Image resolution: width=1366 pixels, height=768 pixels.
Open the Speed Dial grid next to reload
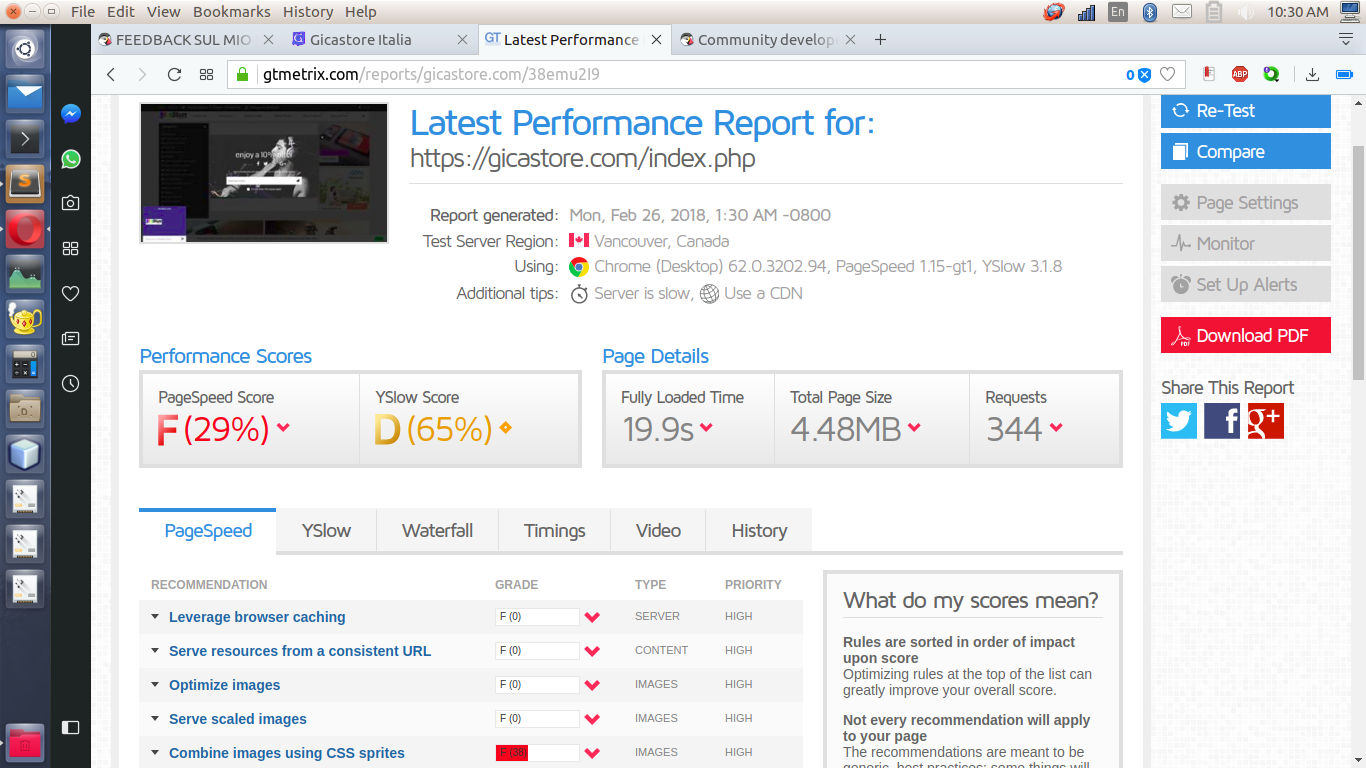point(206,74)
